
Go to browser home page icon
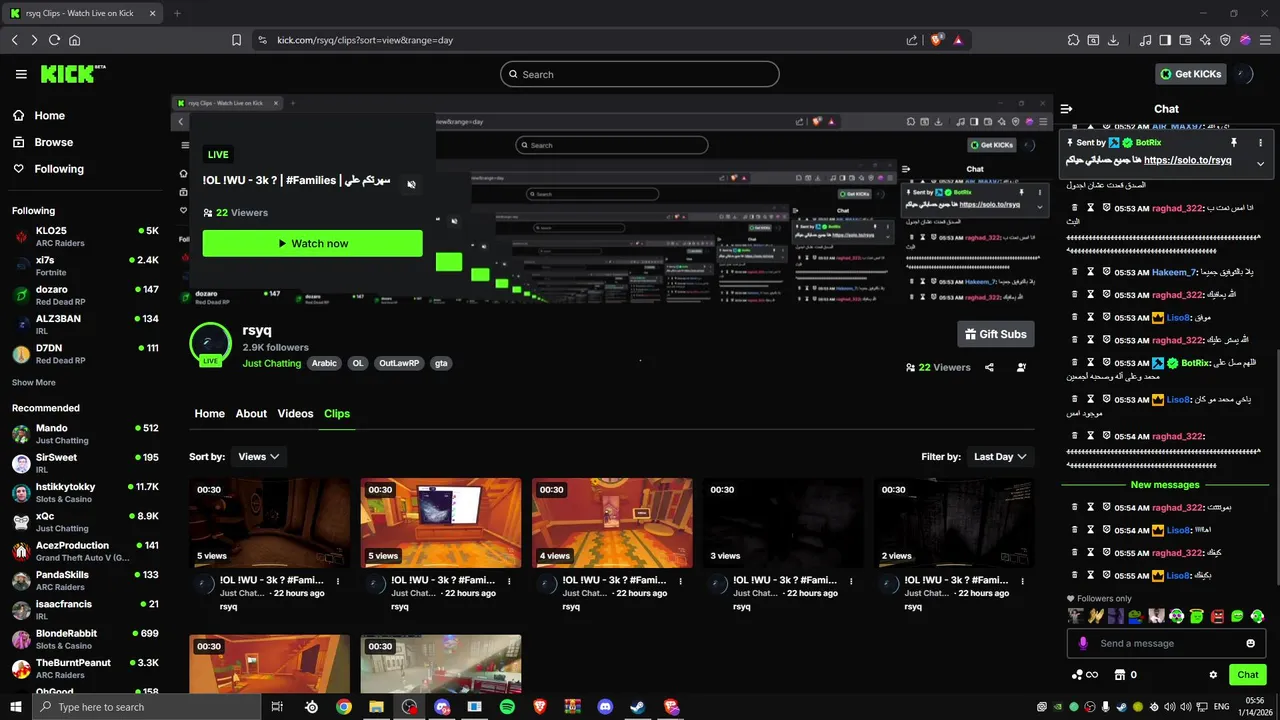tap(75, 40)
